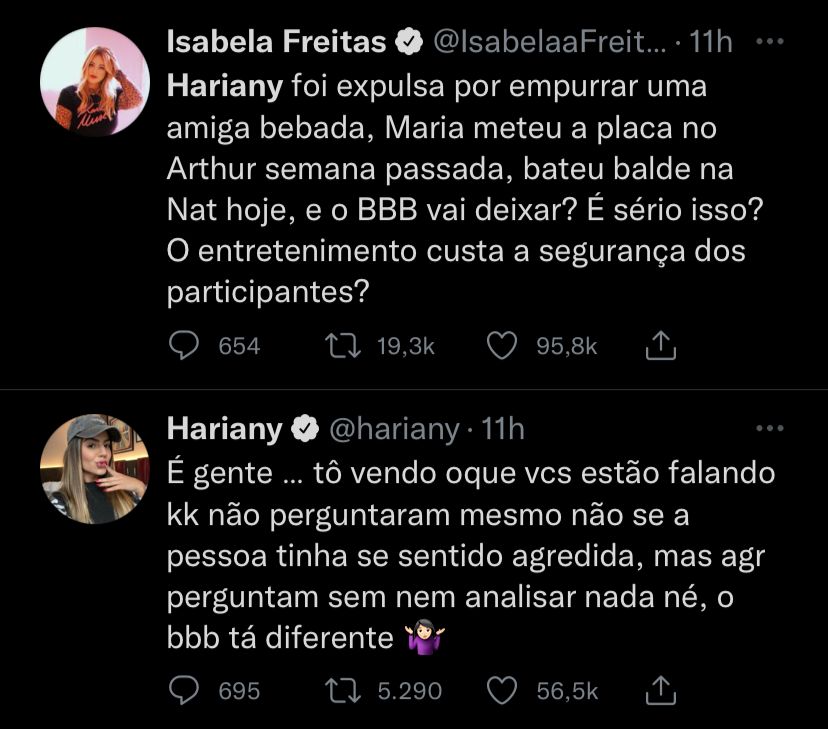Reply to Hariany's tweet
Screen dimensions: 828x729
point(184,691)
